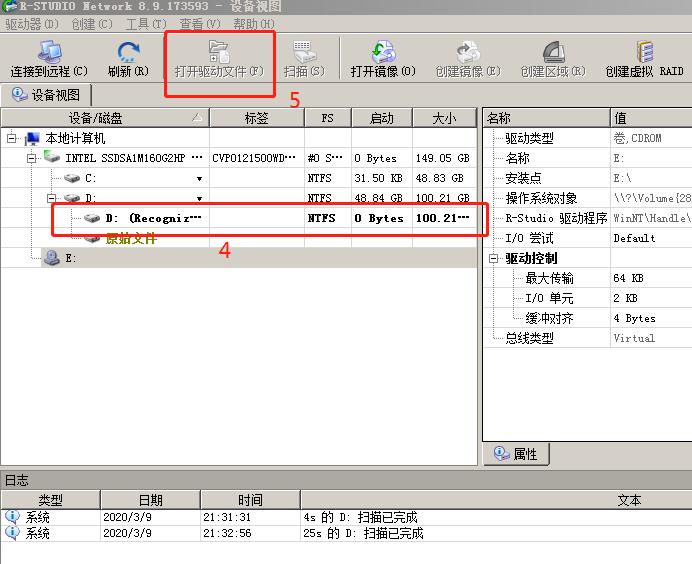Open the Tools (工具) menu
The image size is (692, 564).
tap(147, 24)
